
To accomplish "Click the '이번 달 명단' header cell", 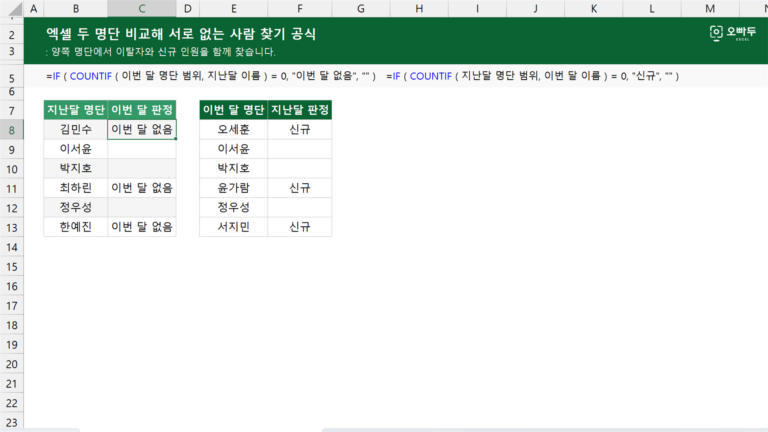I will pyautogui.click(x=234, y=110).
